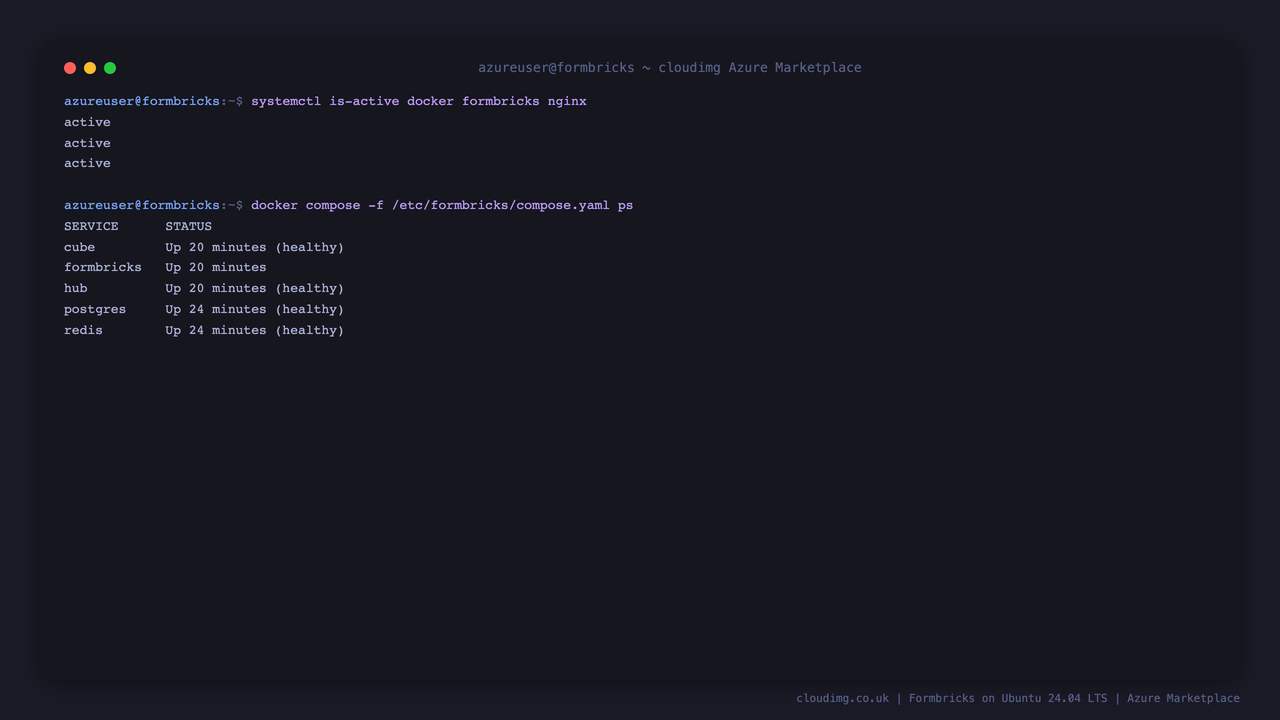Image resolution: width=1280 pixels, height=720 pixels.
Task: Click the footer text Formbricks on Ubuntu 24.04 LTS
Action: [x=1008, y=698]
